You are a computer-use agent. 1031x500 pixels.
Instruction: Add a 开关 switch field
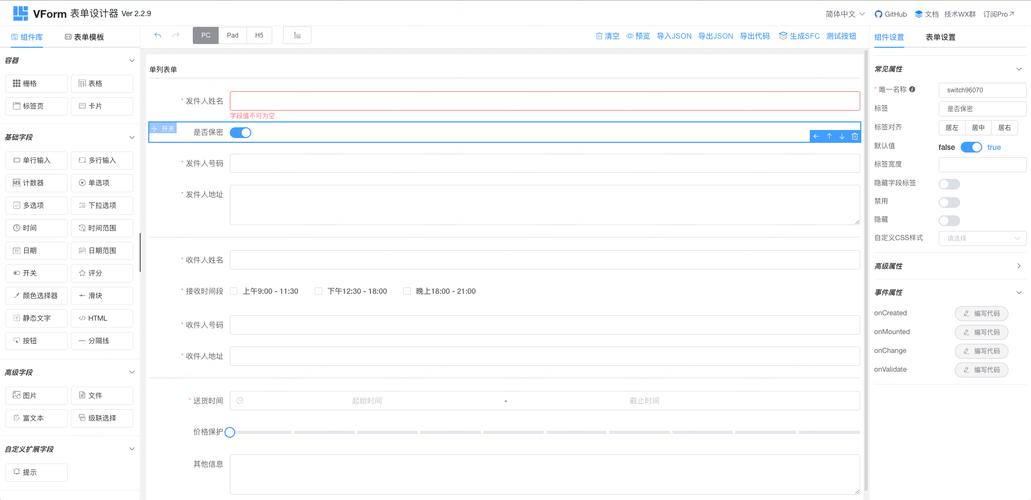click(x=36, y=273)
